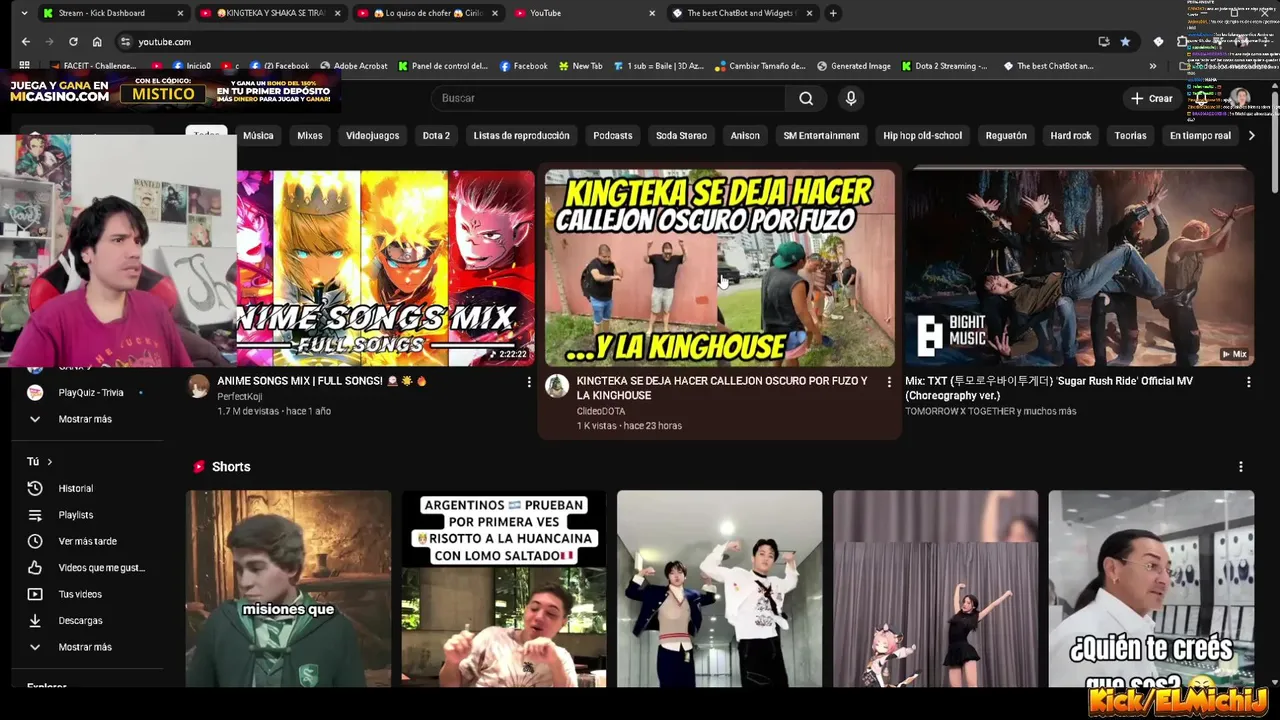The height and width of the screenshot is (720, 1280).
Task: Open the Generated Image bookmark
Action: point(853,66)
